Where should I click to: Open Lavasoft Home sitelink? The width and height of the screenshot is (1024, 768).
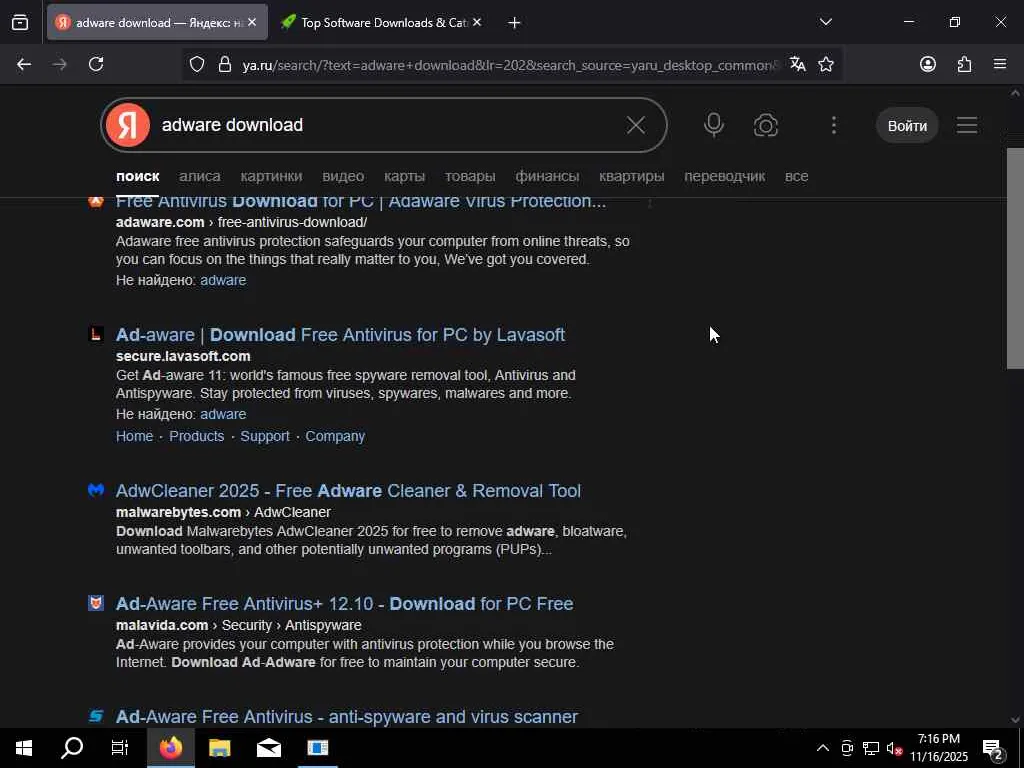[x=135, y=436]
